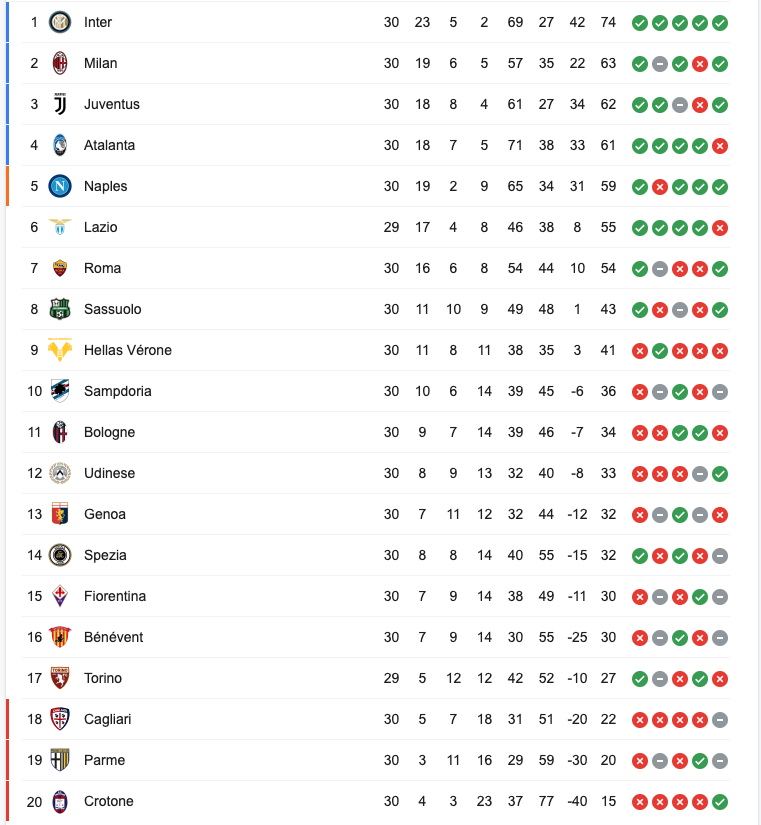761x825 pixels.
Task: Click Juventus's grey draw form indicator
Action: point(680,104)
